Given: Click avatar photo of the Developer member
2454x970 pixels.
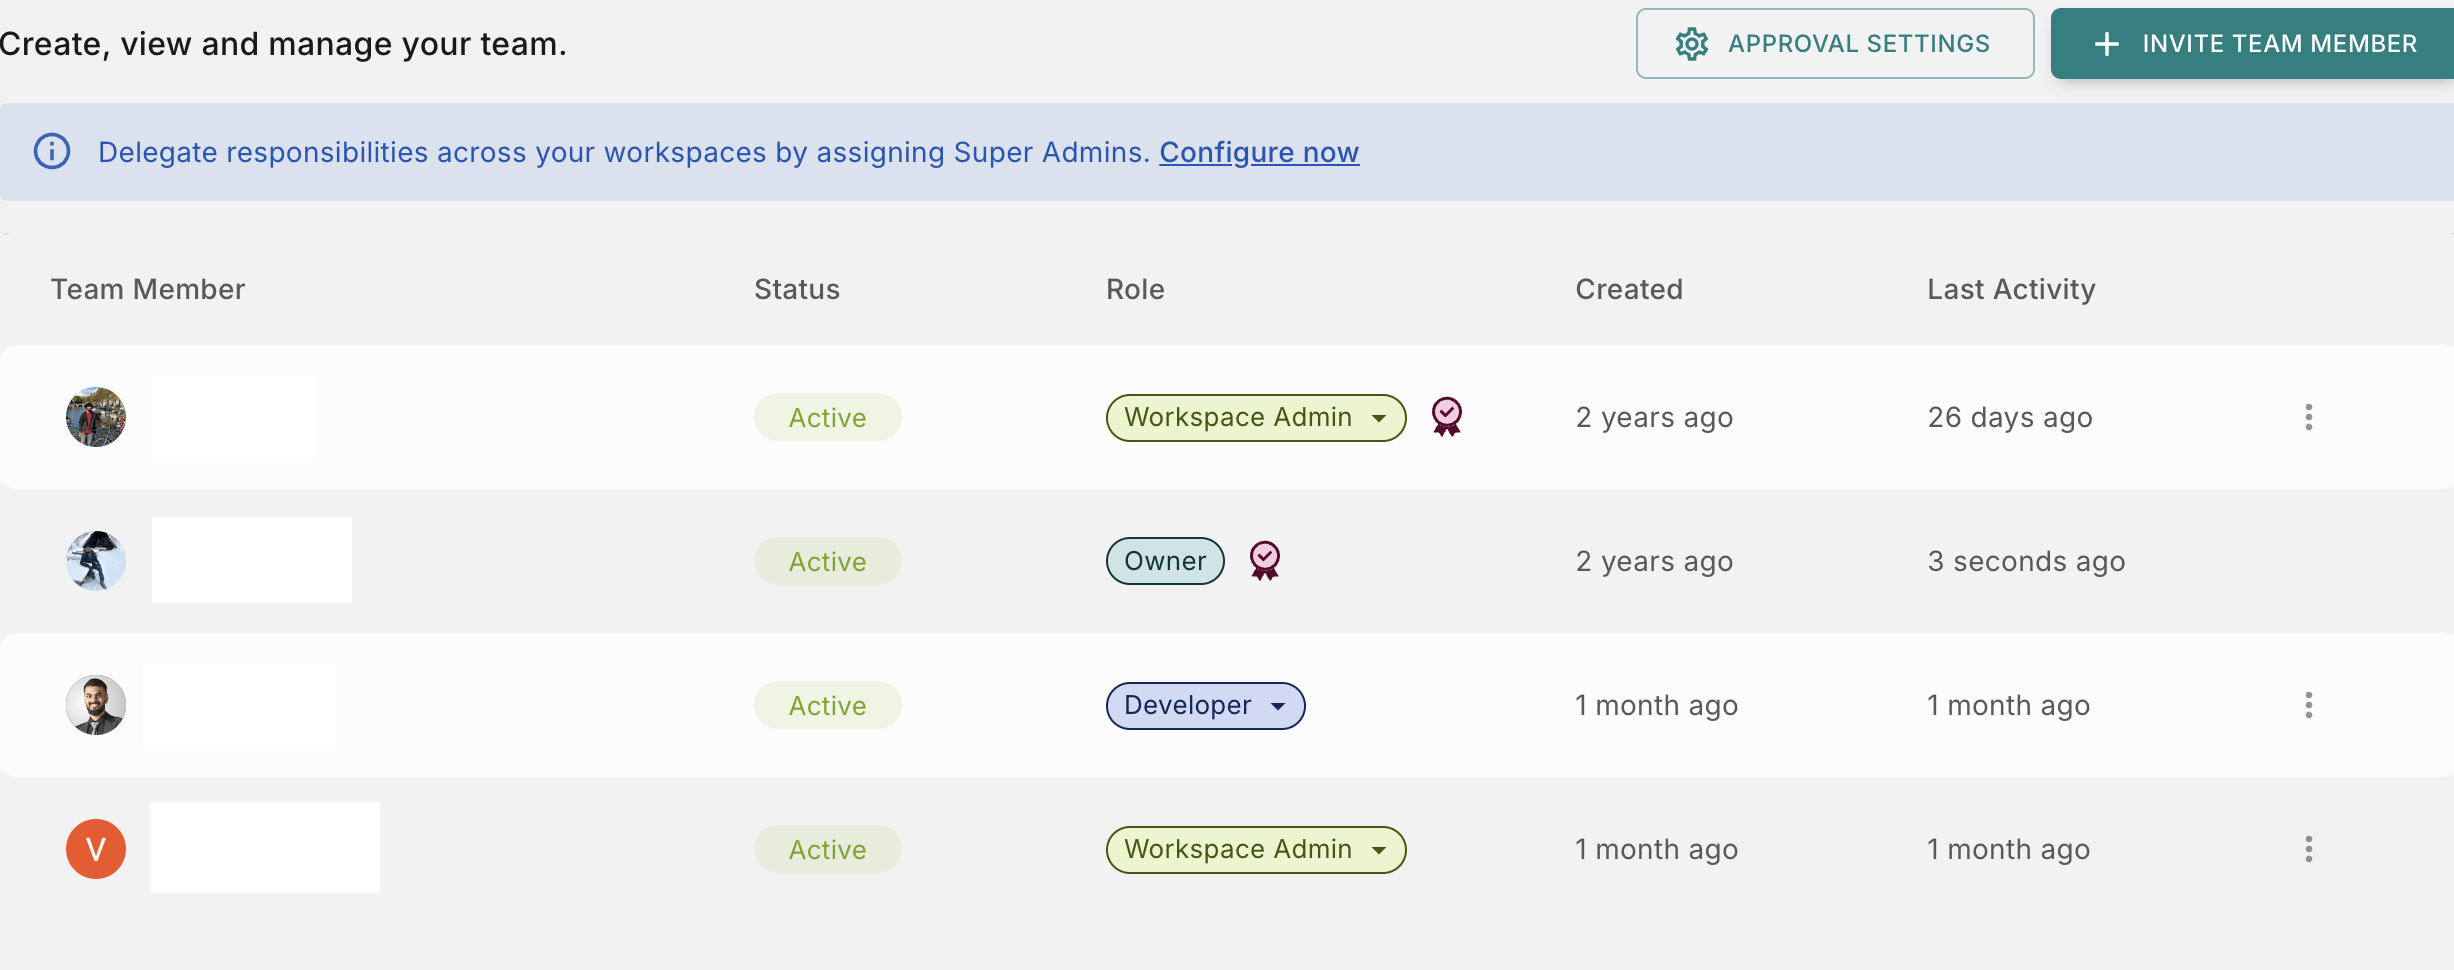Looking at the screenshot, I should coord(96,705).
